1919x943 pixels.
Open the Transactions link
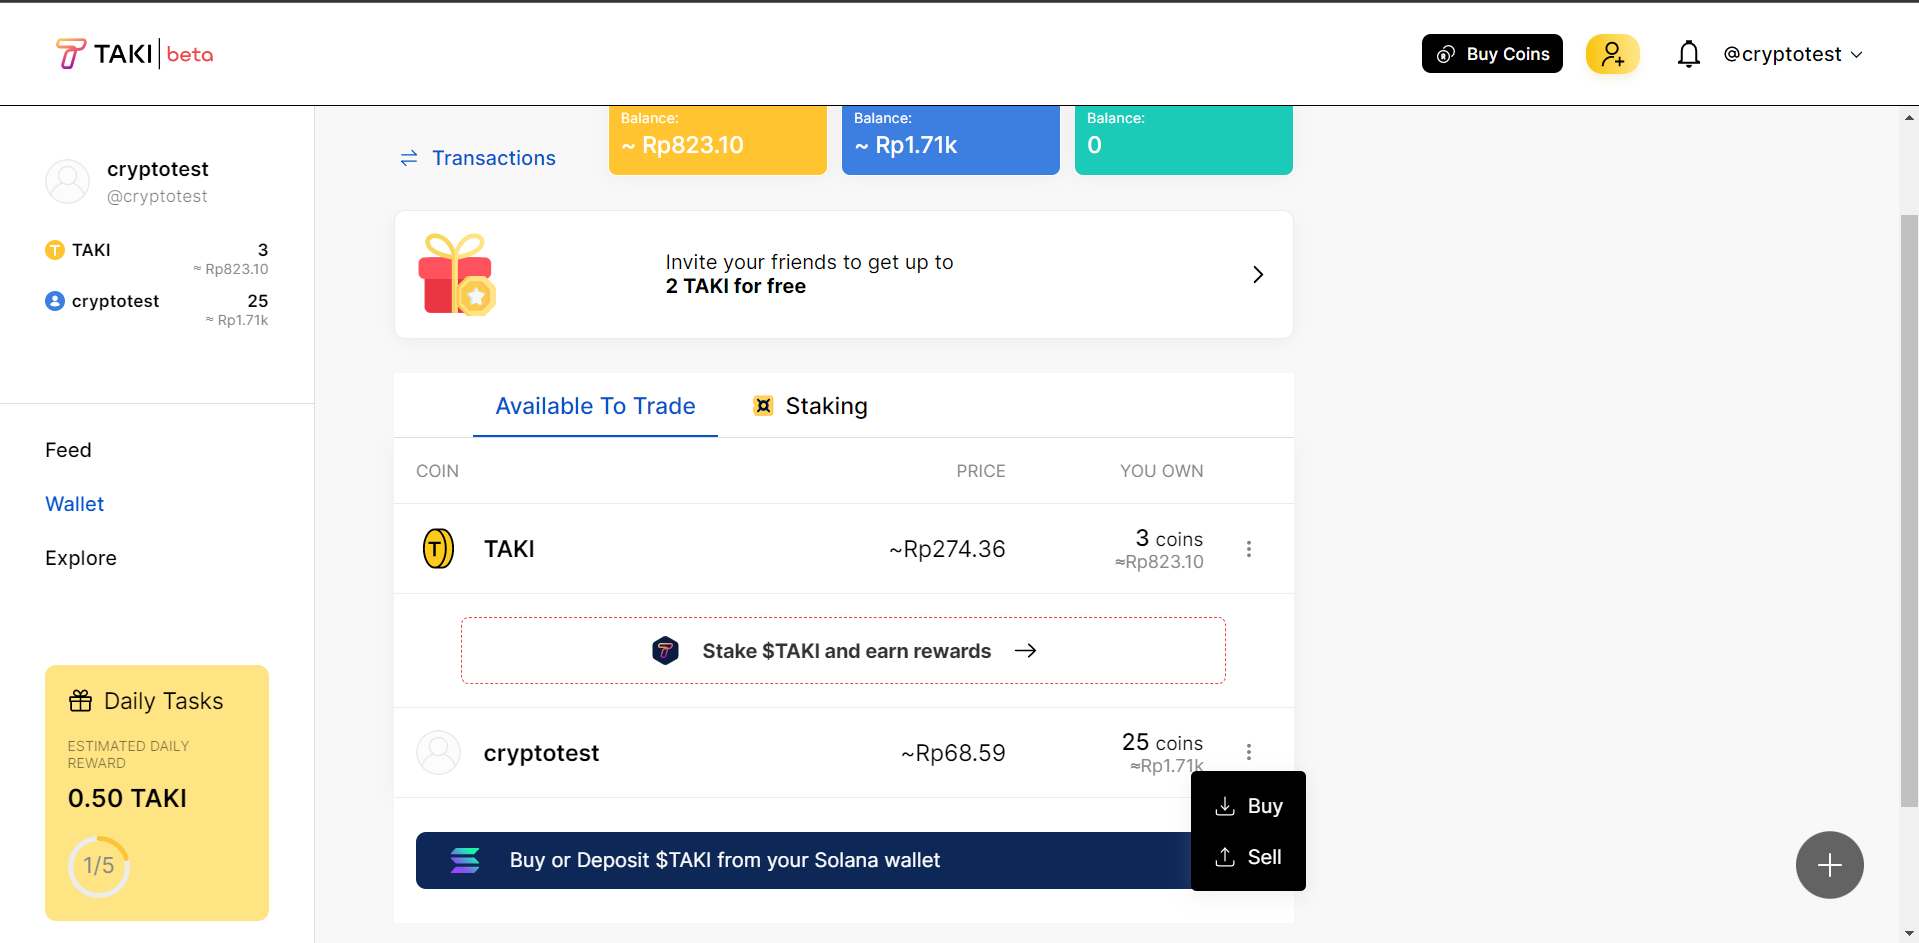coord(478,158)
